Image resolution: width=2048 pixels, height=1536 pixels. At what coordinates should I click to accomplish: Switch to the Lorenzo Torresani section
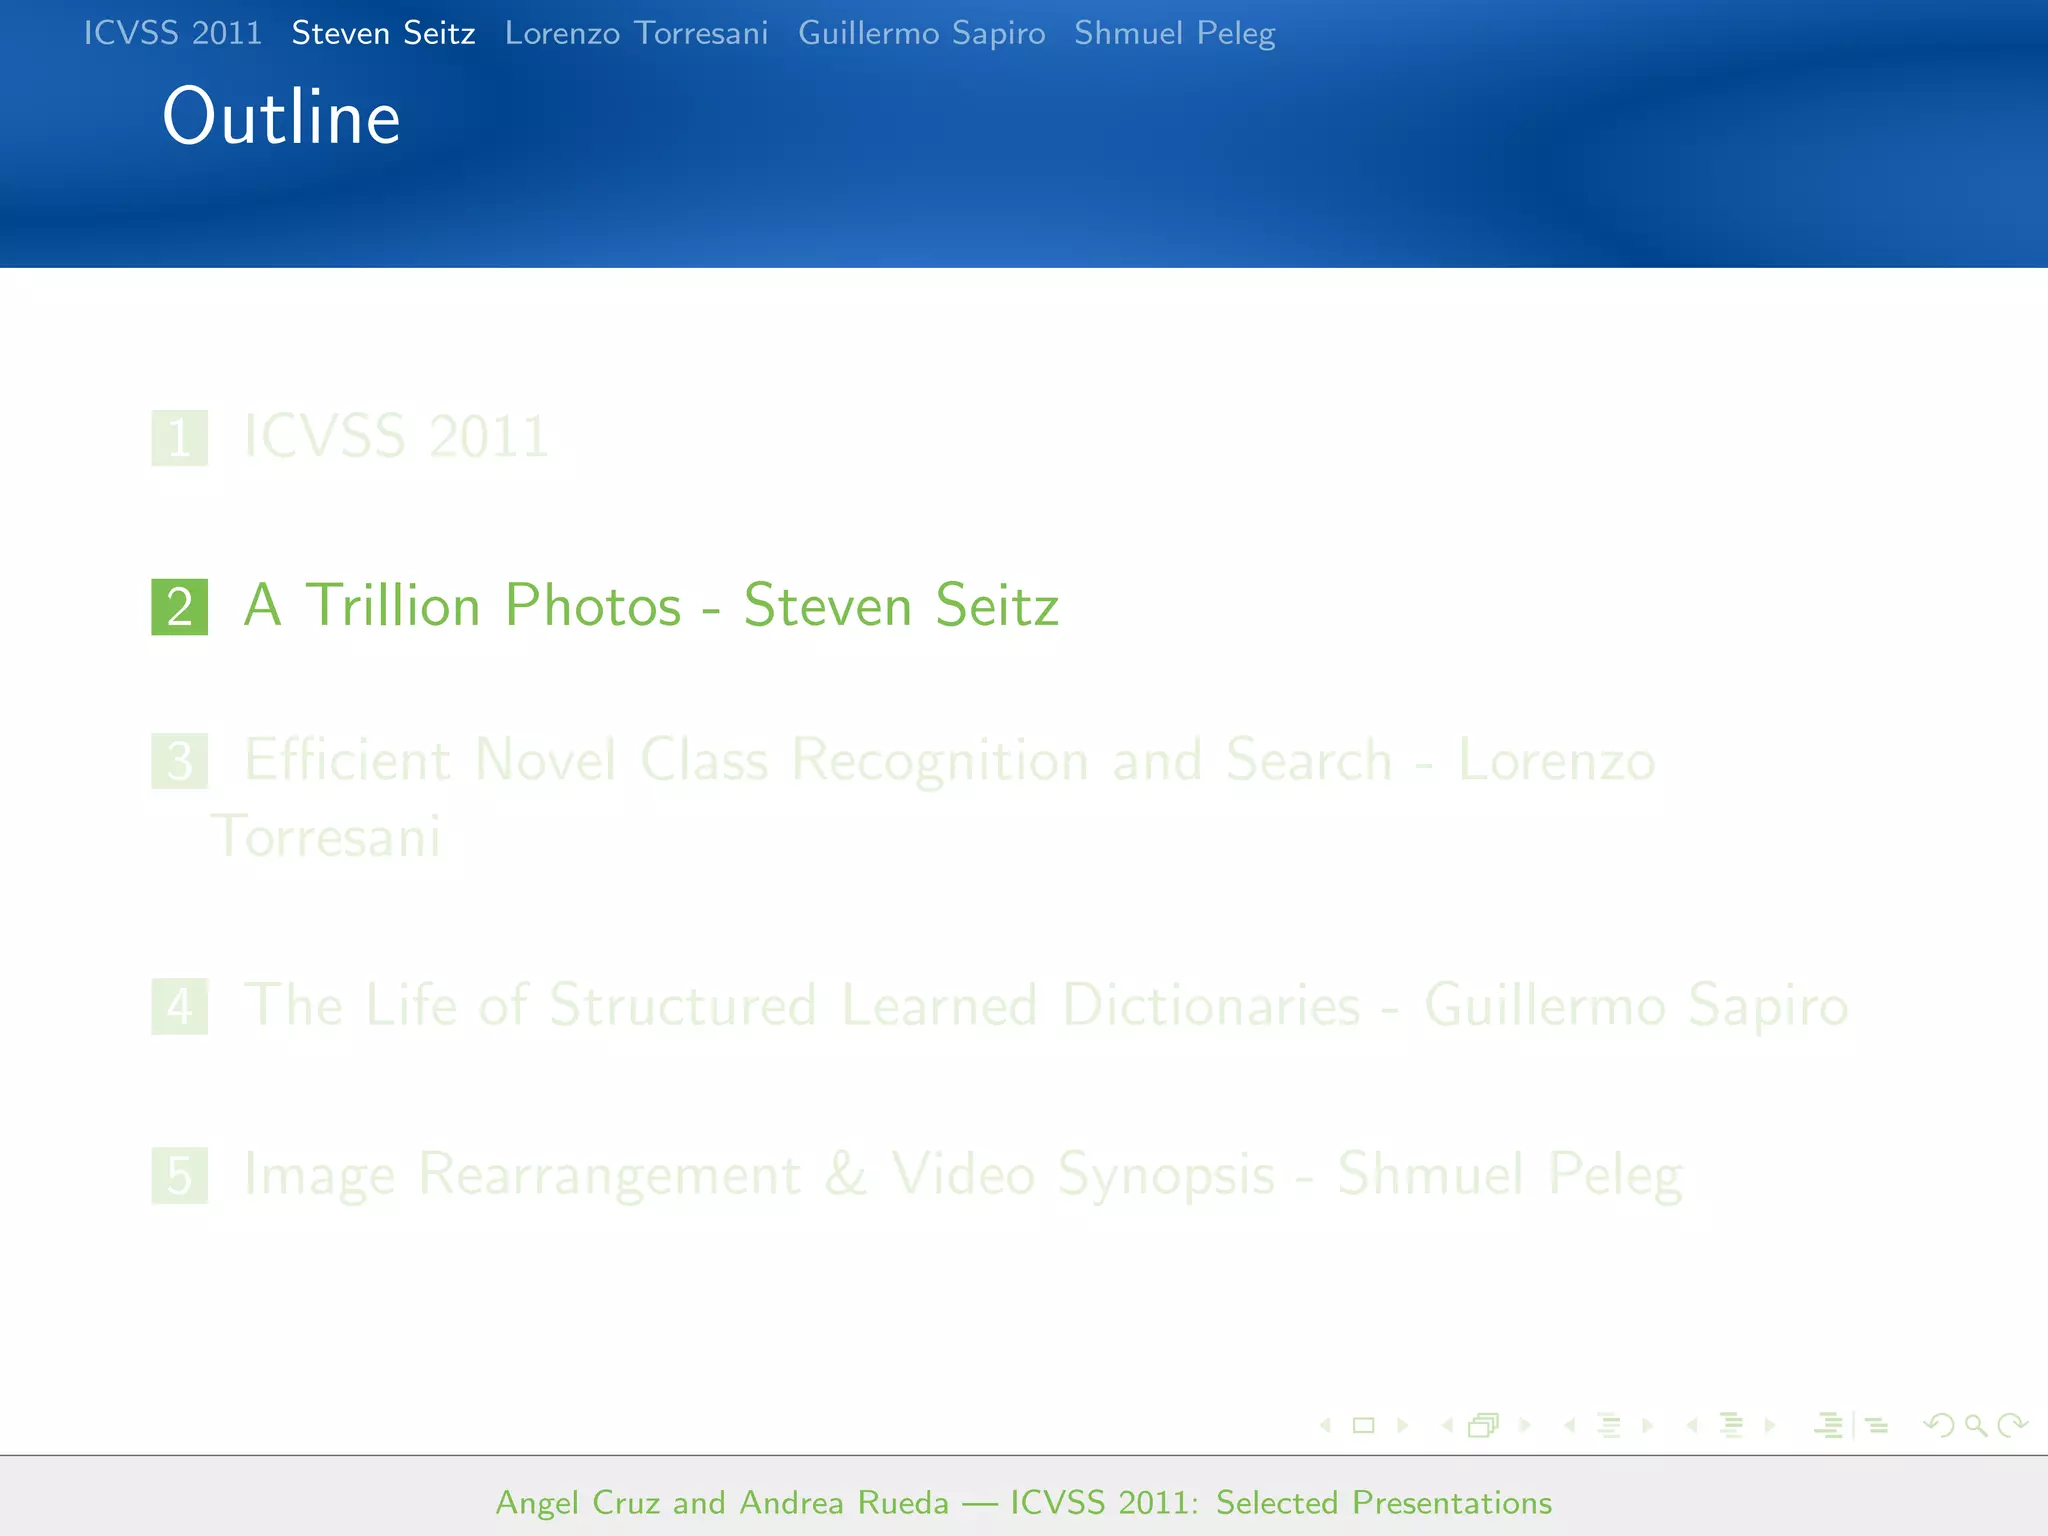[x=637, y=33]
